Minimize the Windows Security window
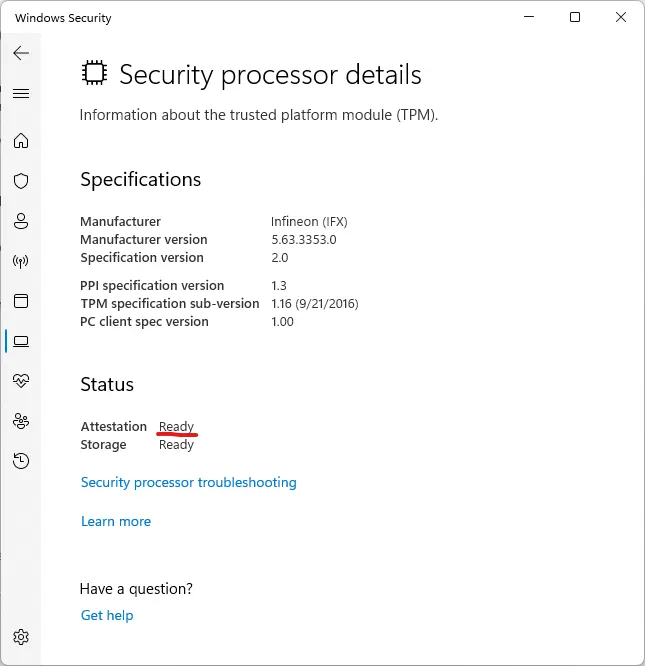 pos(529,17)
